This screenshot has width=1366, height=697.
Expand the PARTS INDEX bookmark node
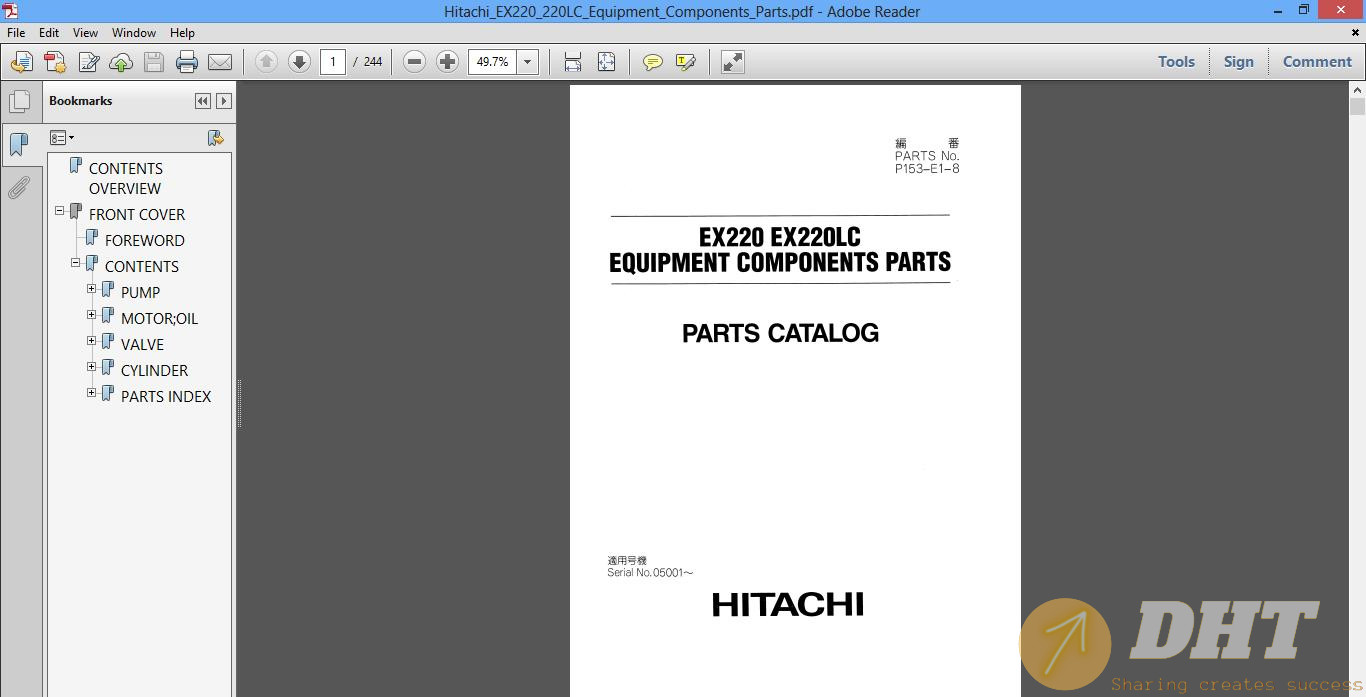(92, 393)
